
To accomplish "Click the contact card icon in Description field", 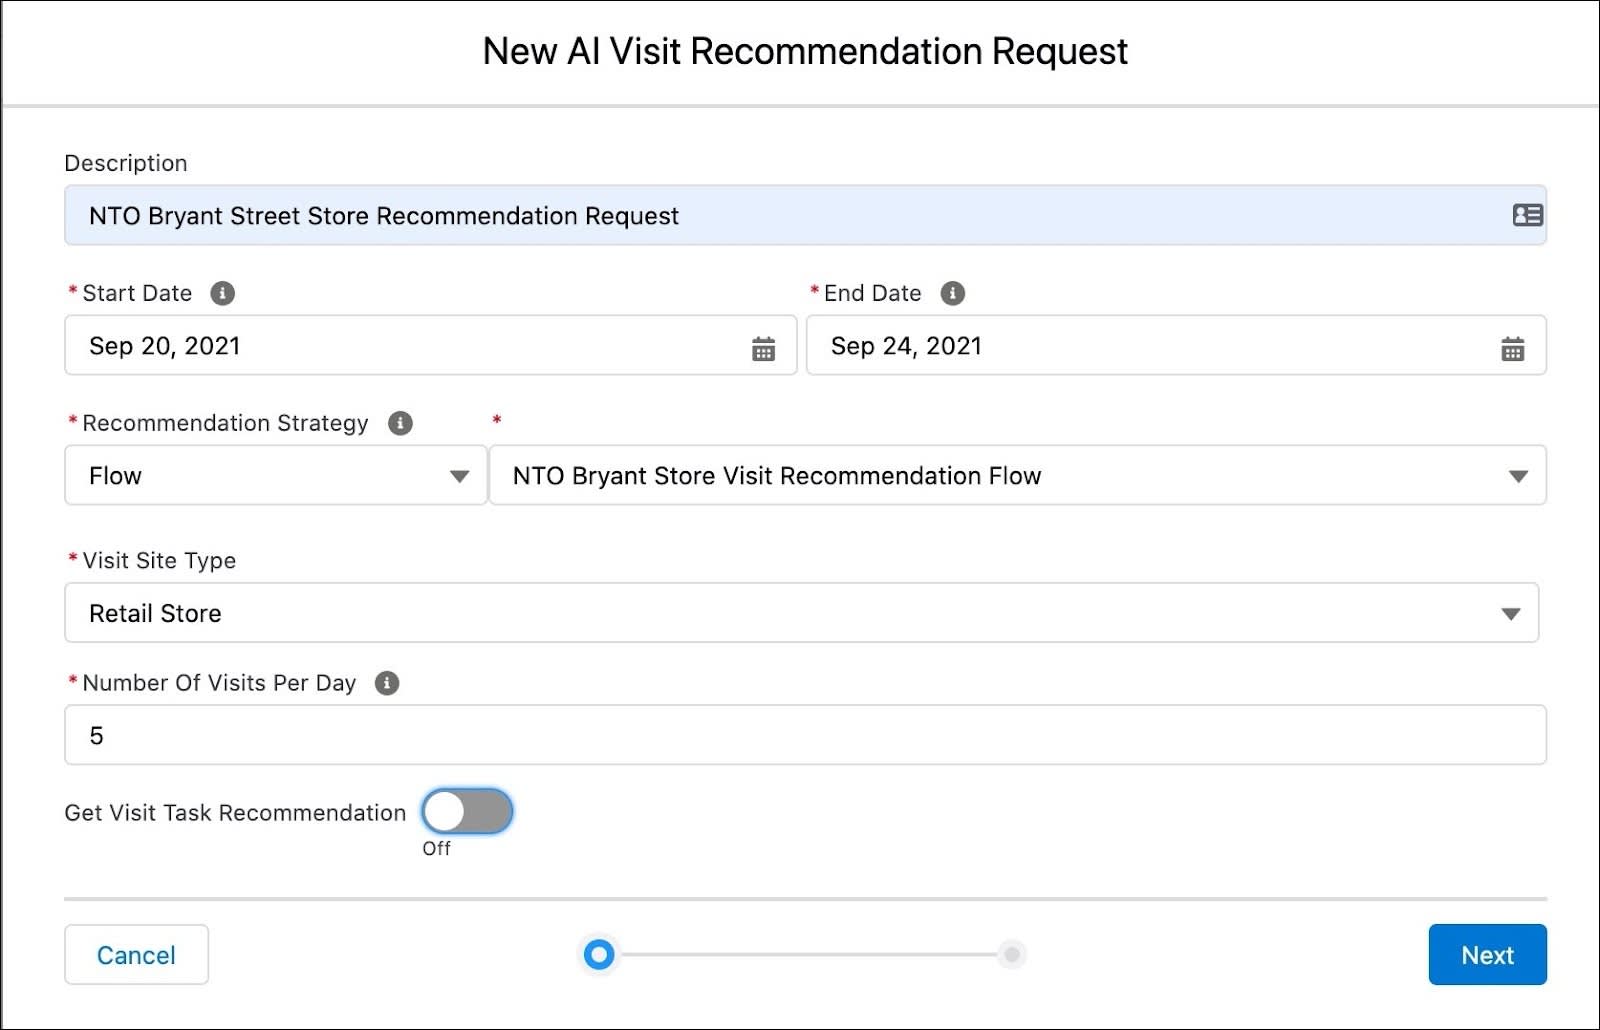I will pyautogui.click(x=1527, y=215).
